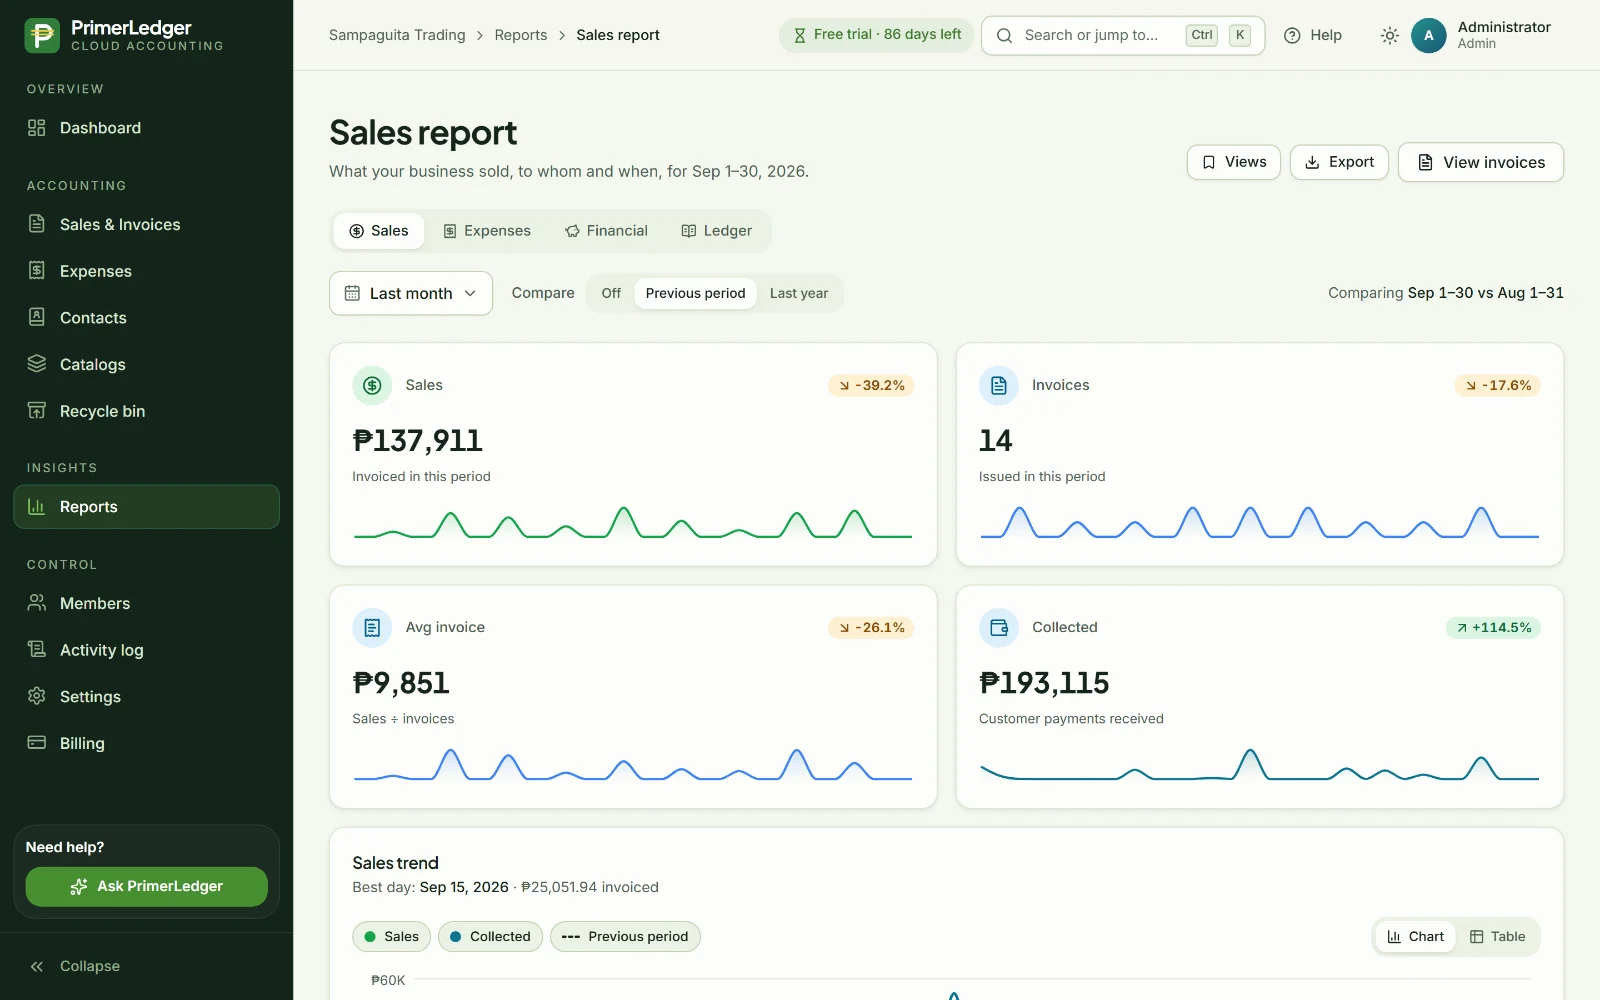Click the Collected card sparkline
1600x1000 pixels.
click(x=1260, y=765)
